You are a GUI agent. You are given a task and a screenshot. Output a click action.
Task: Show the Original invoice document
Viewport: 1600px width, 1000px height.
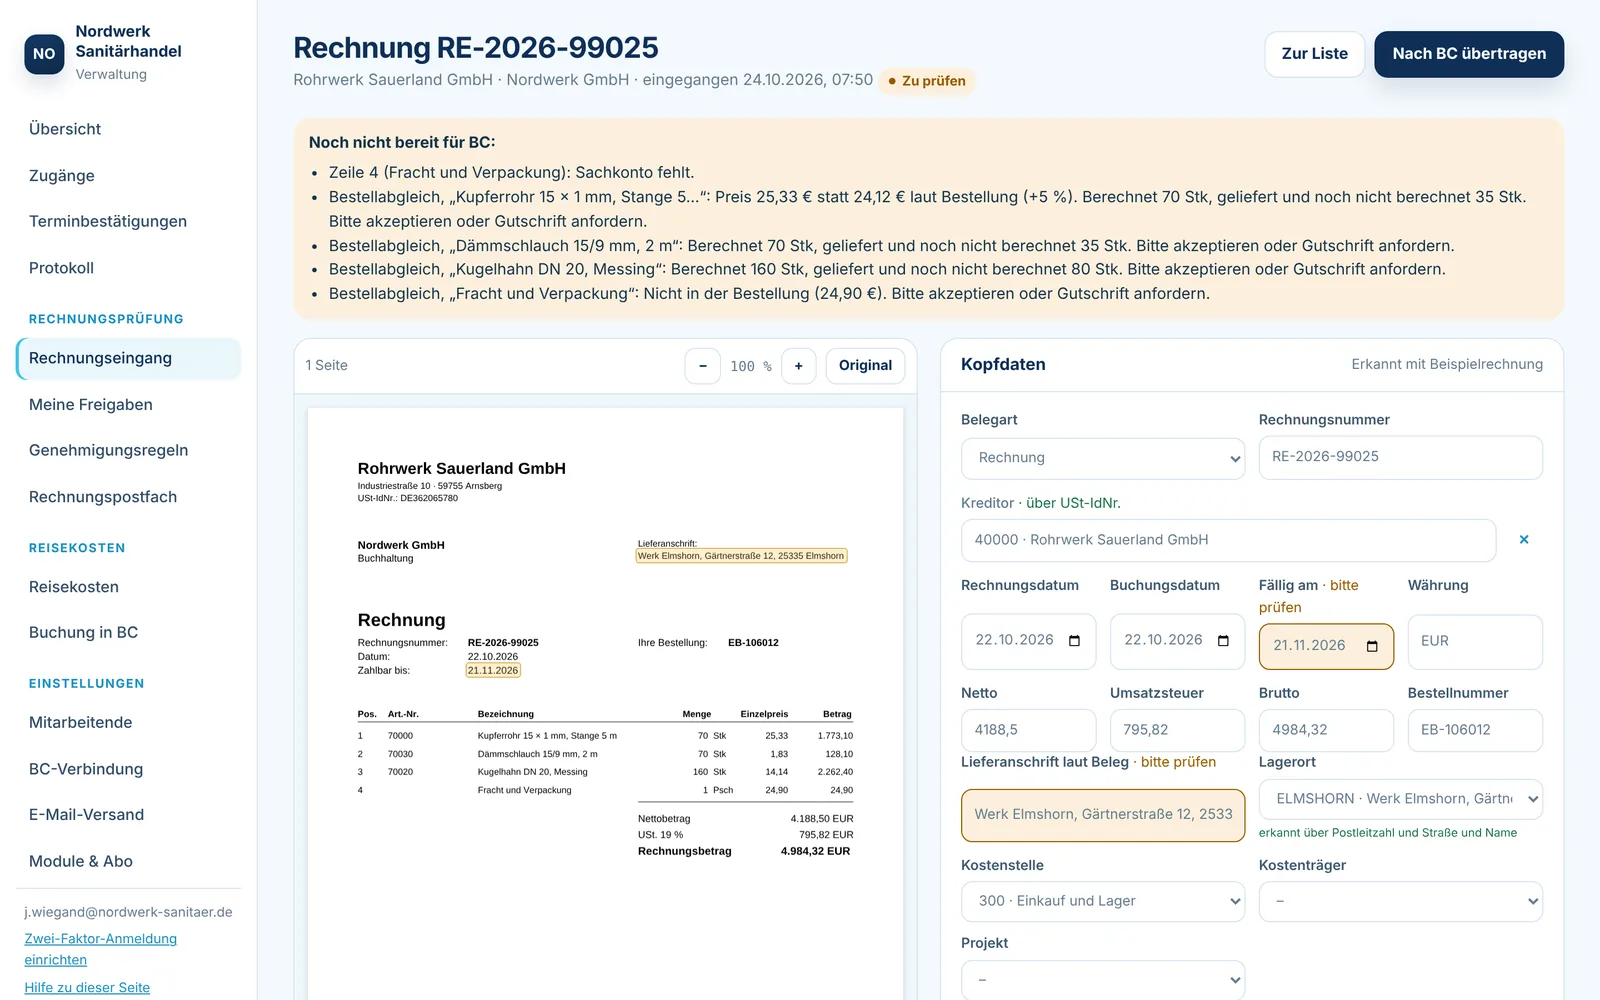(865, 366)
